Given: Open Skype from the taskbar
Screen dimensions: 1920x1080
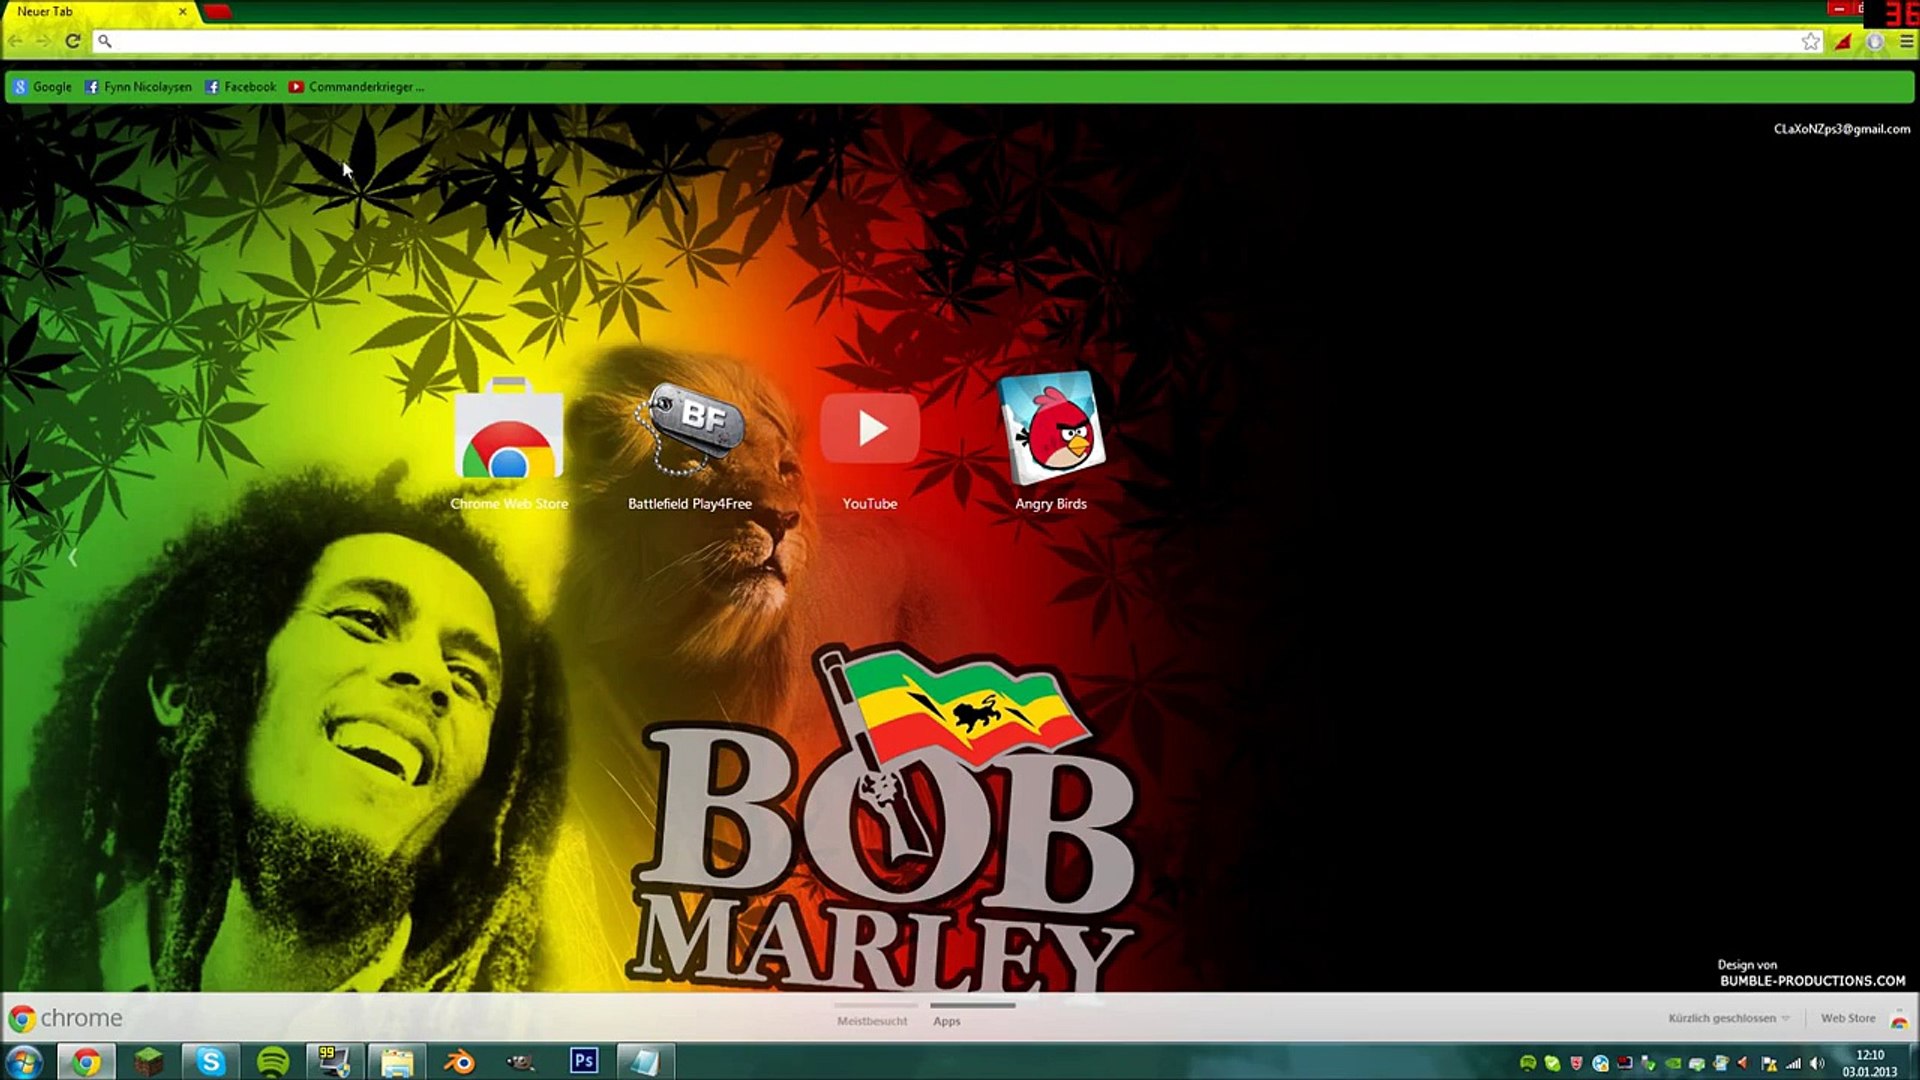Looking at the screenshot, I should (210, 1061).
